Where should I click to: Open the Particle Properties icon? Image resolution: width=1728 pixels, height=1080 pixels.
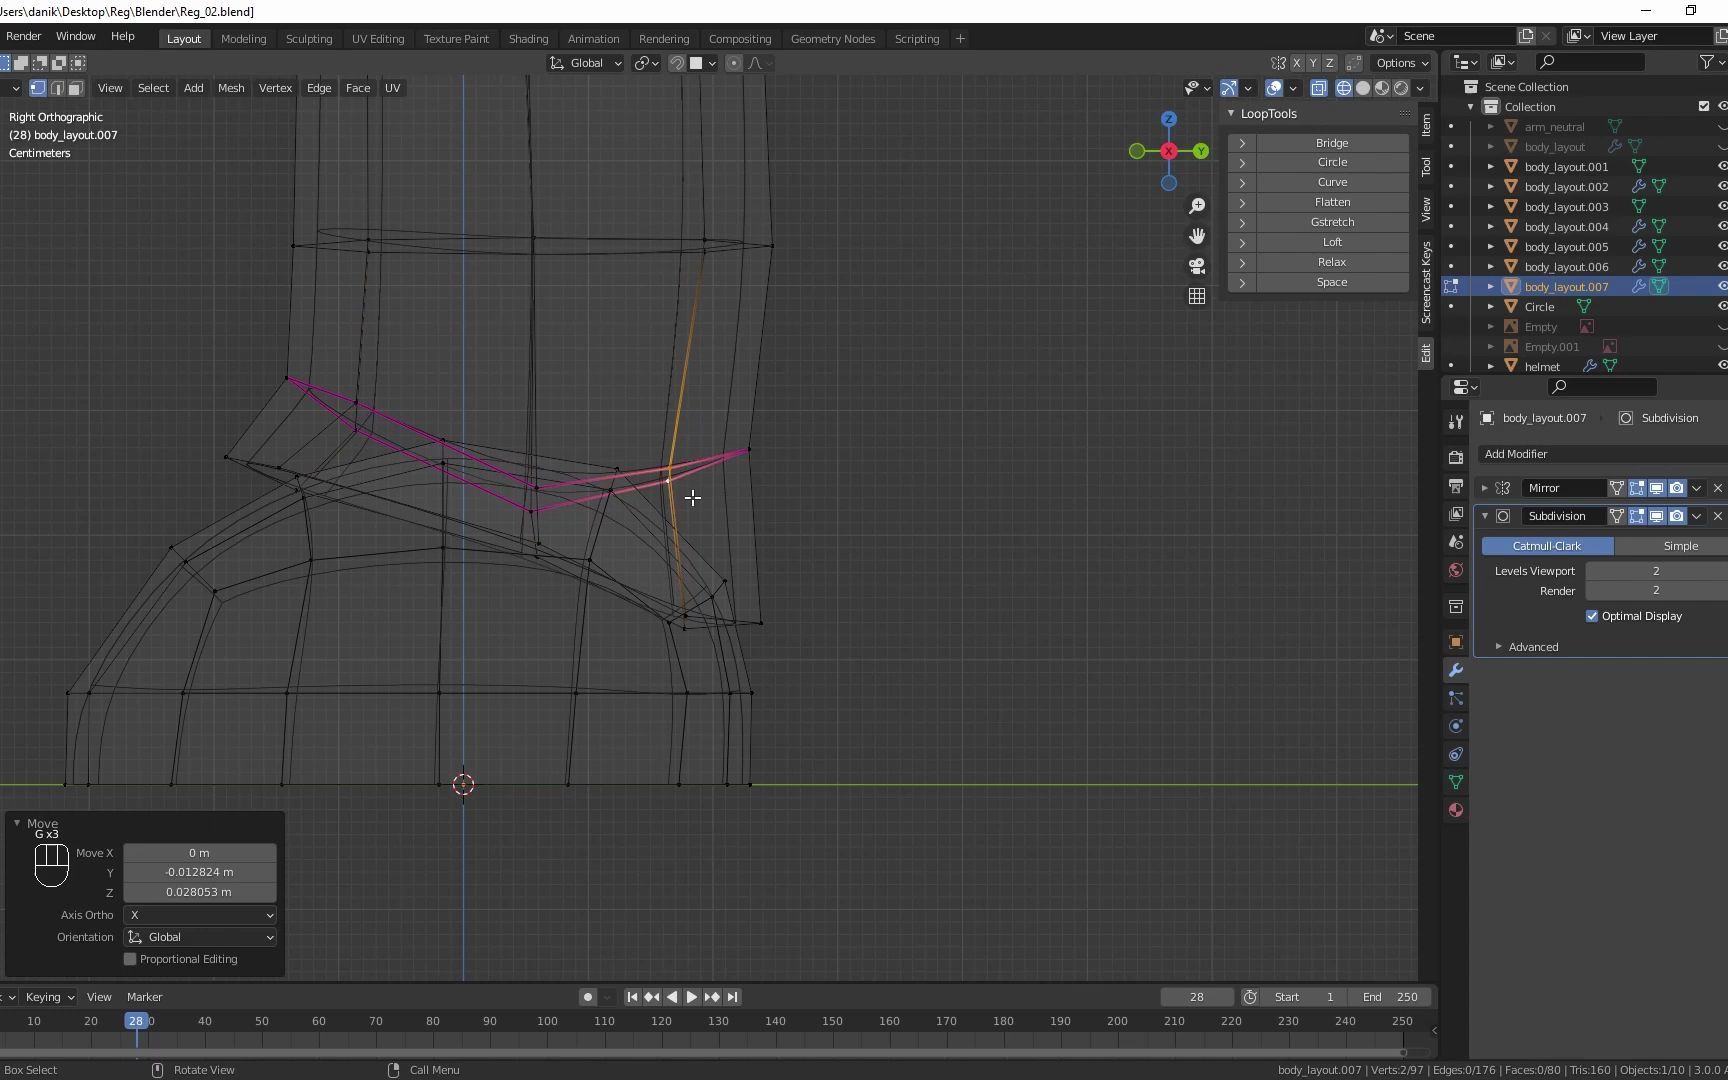(x=1455, y=698)
